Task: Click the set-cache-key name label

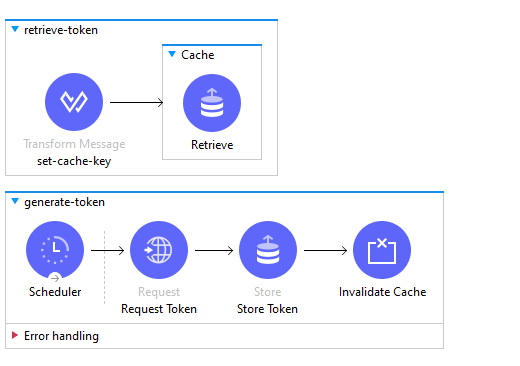Action: point(74,161)
